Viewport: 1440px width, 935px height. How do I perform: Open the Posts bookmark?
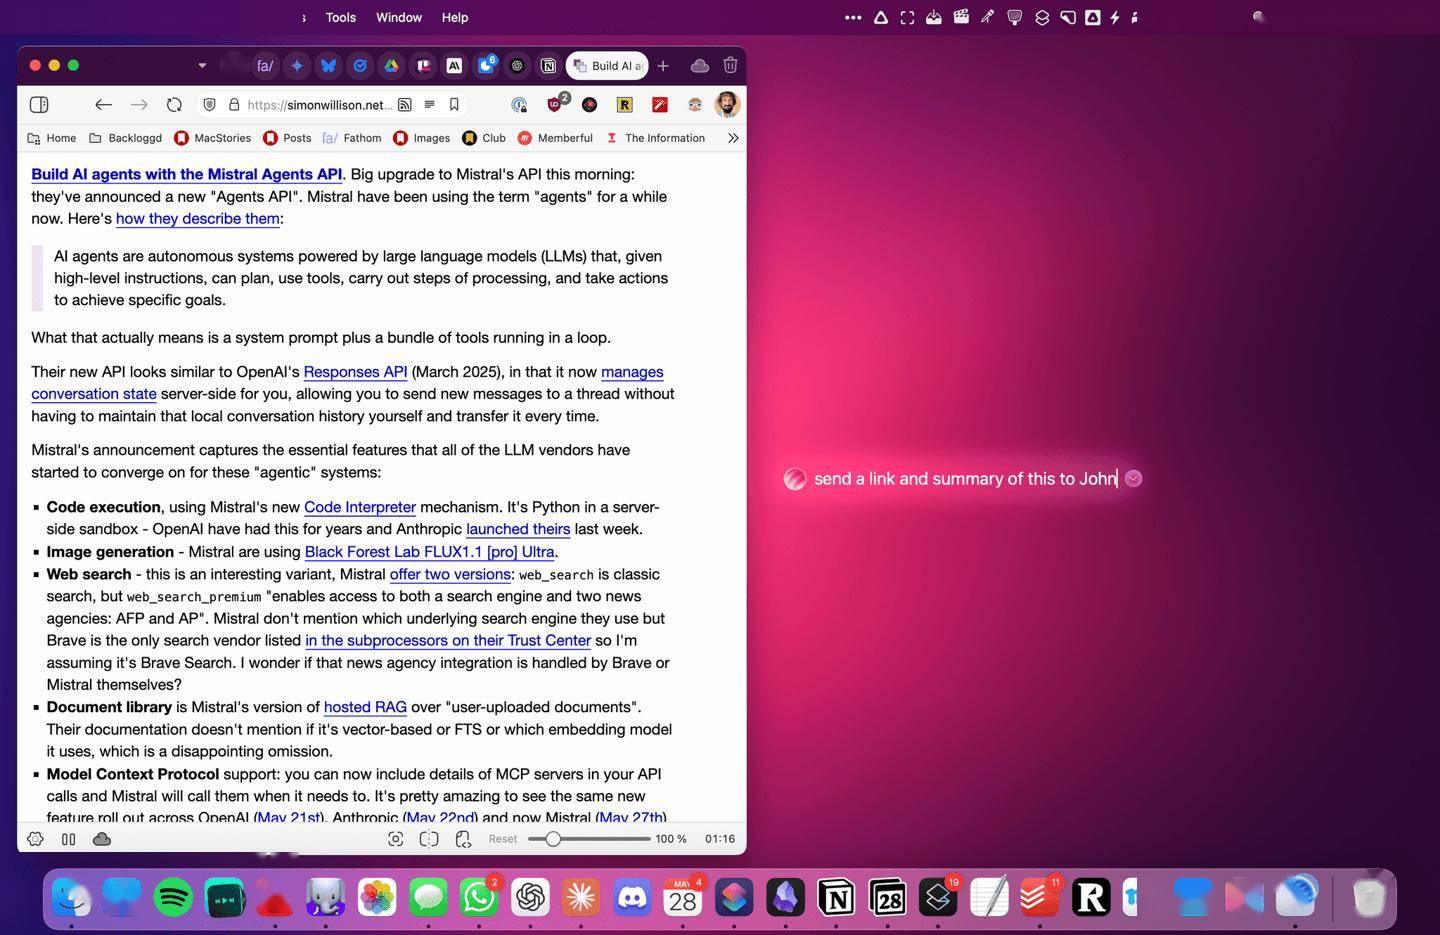pyautogui.click(x=288, y=138)
